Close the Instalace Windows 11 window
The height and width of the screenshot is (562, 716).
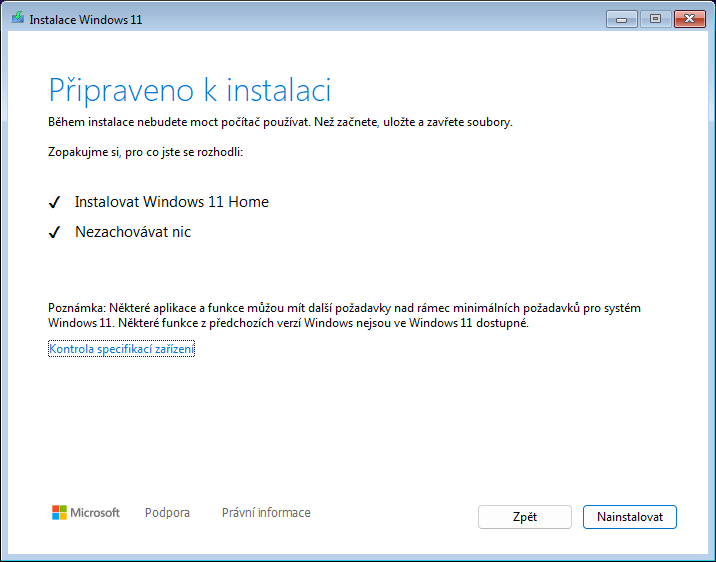coord(690,19)
